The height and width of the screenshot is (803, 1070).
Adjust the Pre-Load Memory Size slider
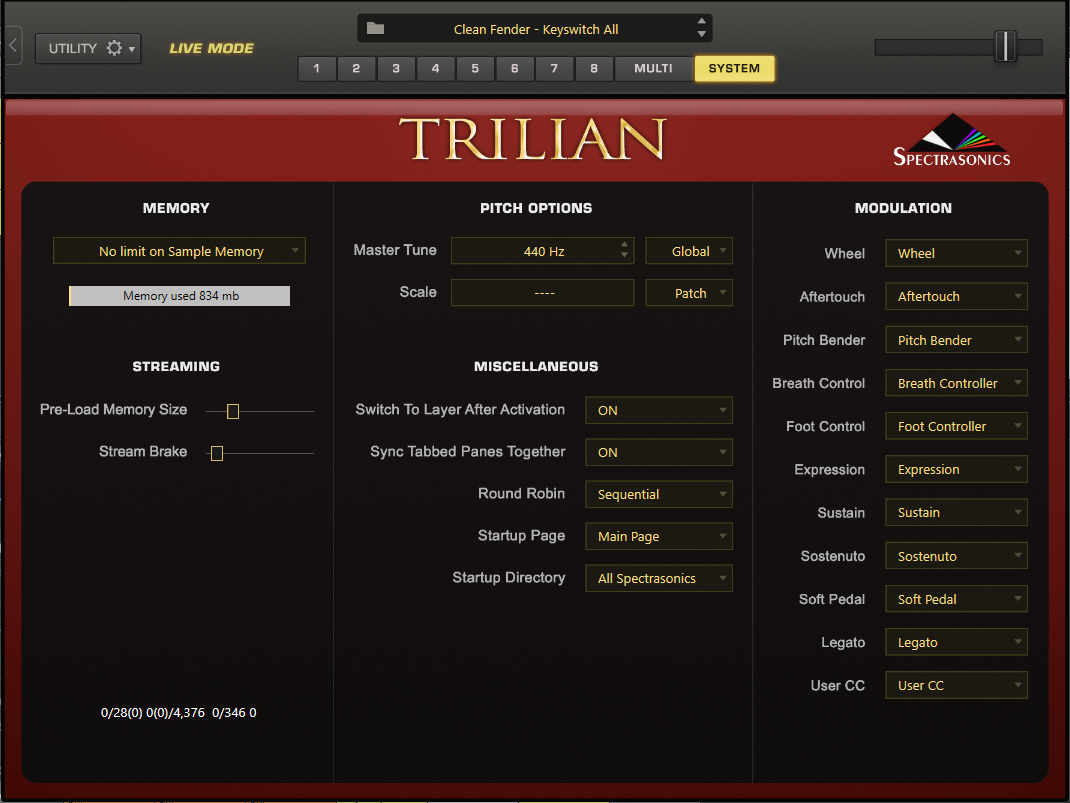pos(233,411)
